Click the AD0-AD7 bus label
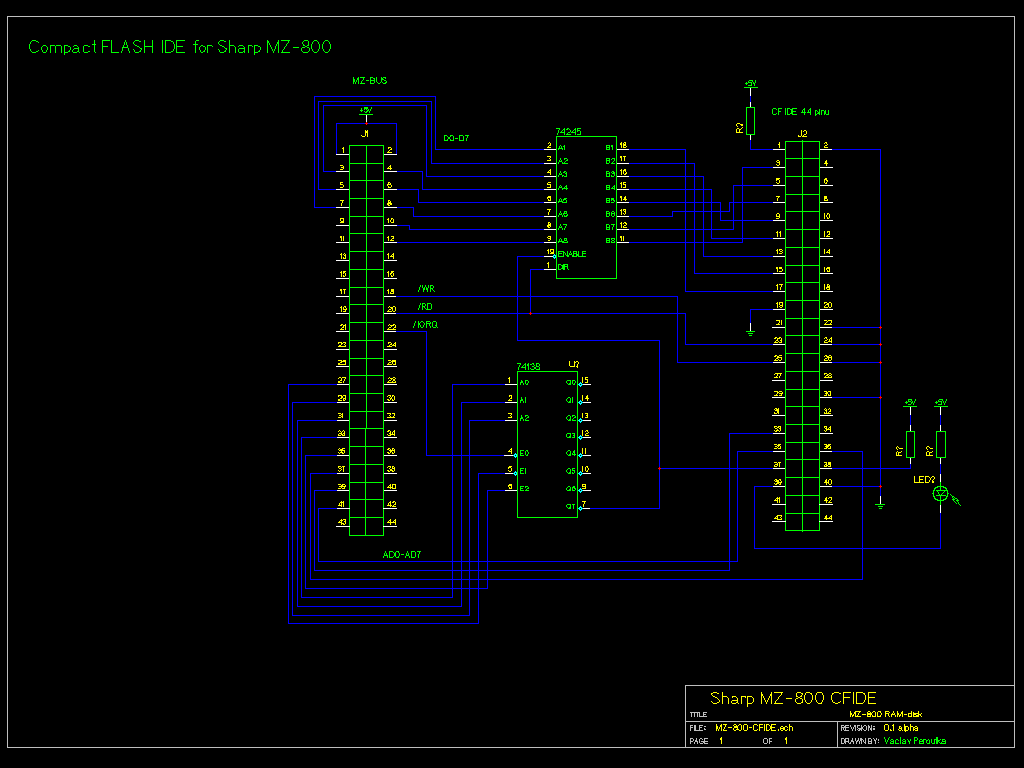This screenshot has height=768, width=1024. click(402, 554)
